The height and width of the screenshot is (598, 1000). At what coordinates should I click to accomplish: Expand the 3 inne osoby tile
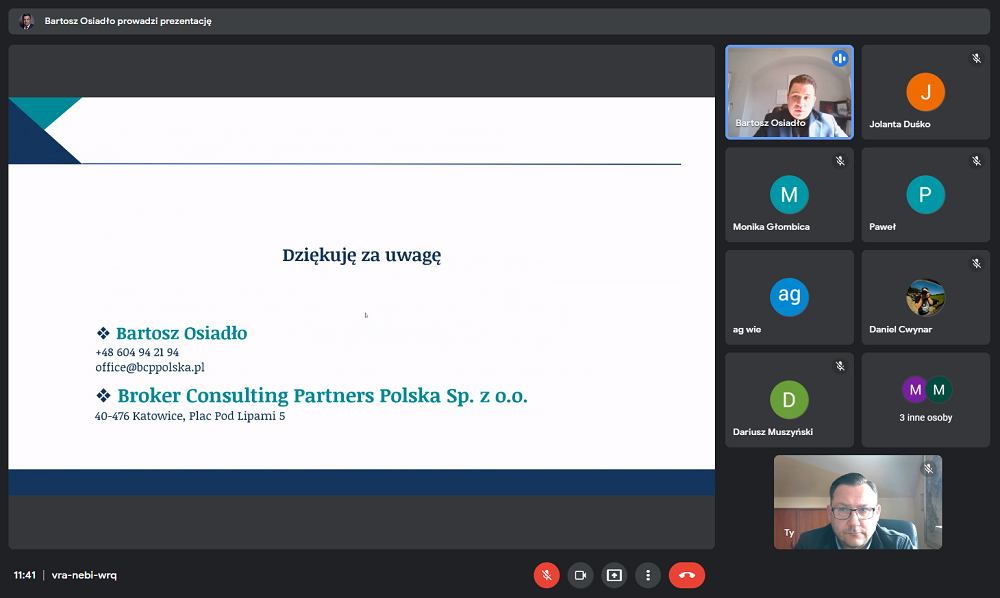[925, 399]
